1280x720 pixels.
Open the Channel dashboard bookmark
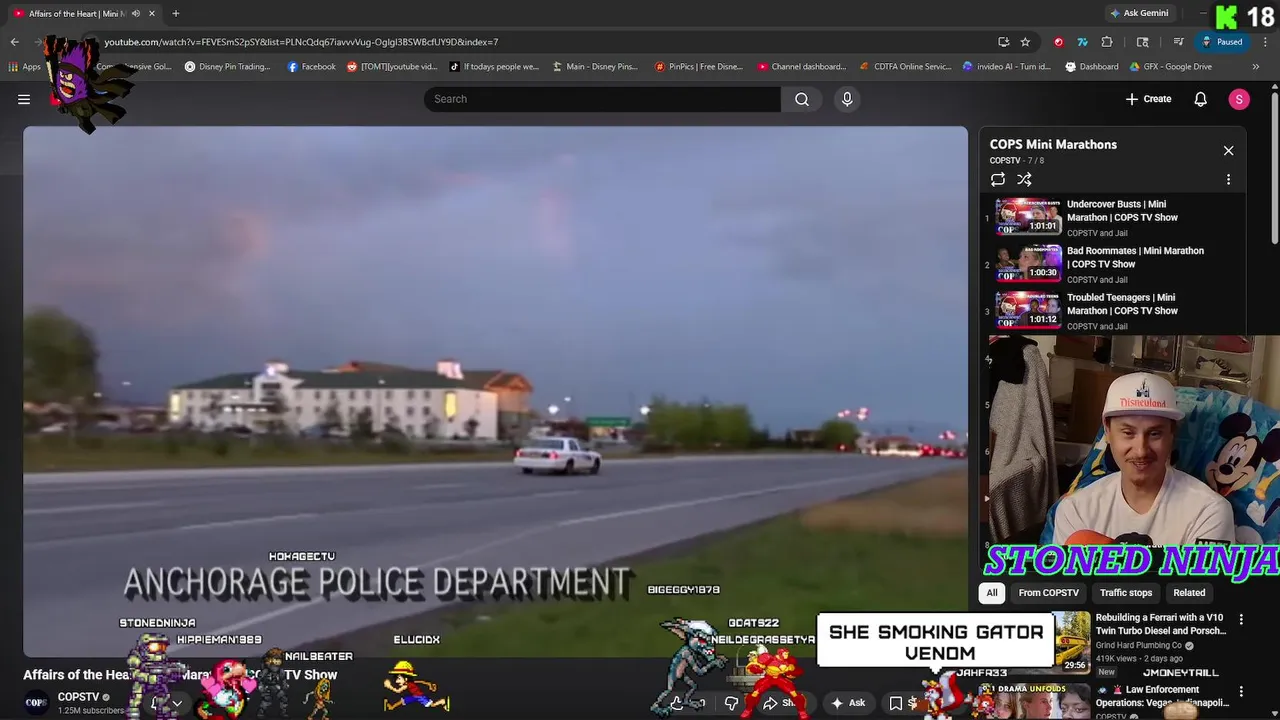(x=802, y=67)
